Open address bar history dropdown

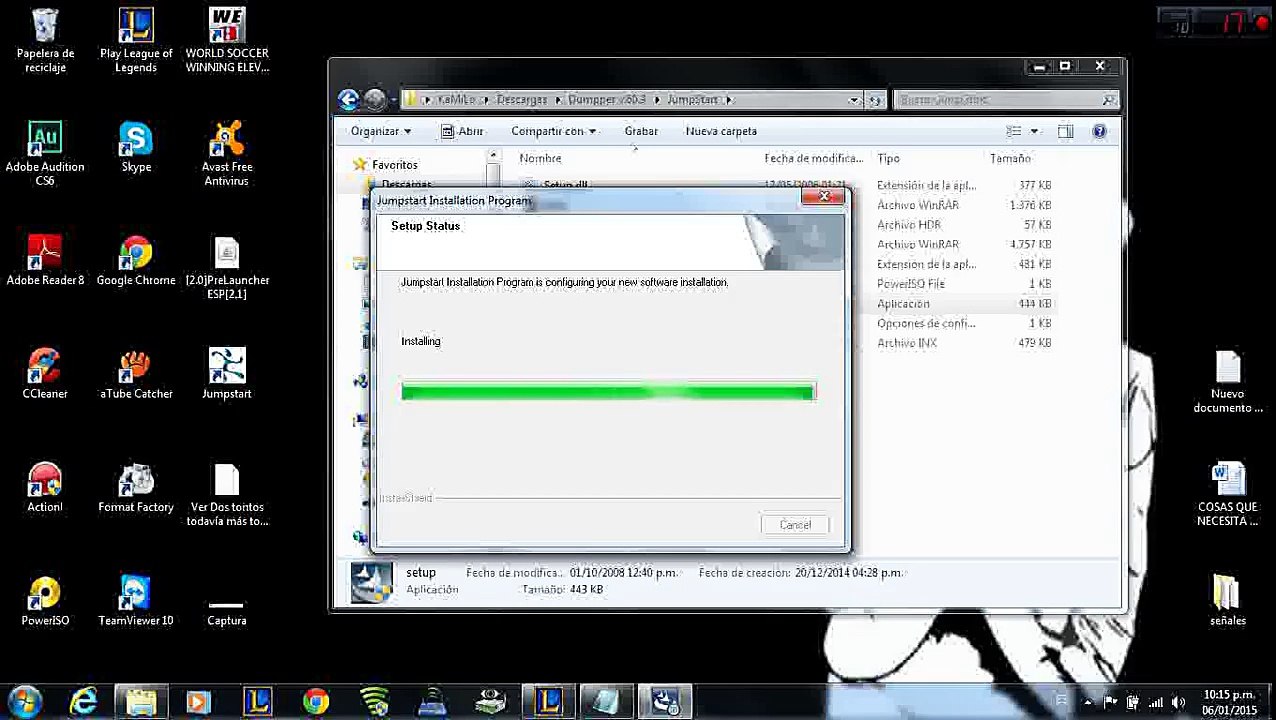[x=854, y=100]
